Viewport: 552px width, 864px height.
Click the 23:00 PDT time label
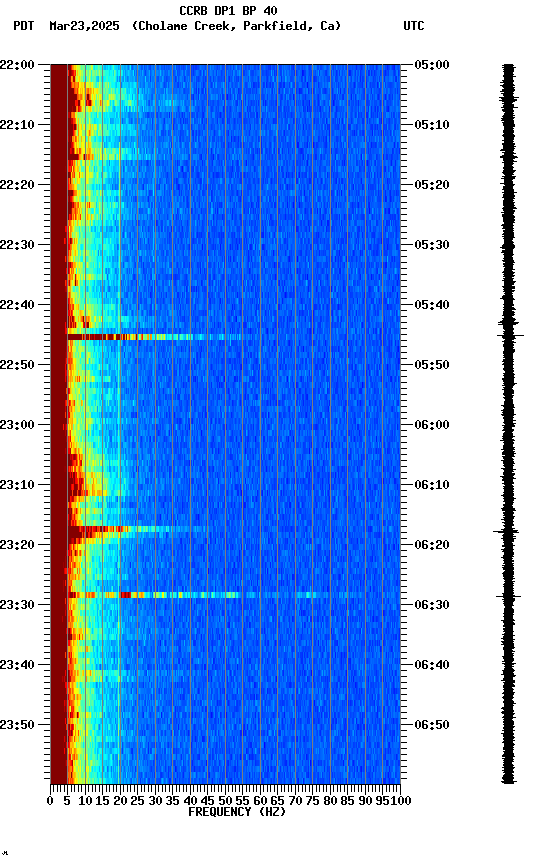coord(17,425)
